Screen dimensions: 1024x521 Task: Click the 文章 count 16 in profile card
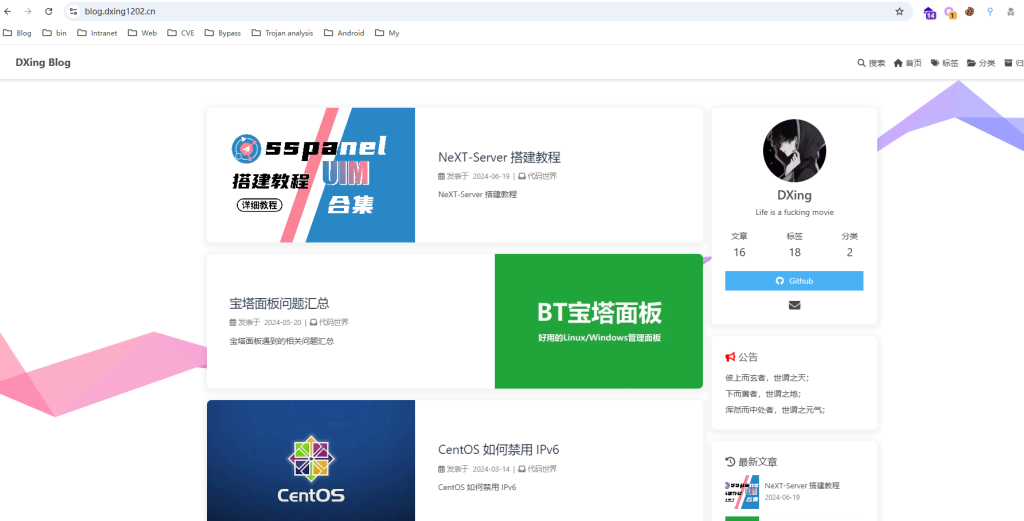pyautogui.click(x=739, y=252)
